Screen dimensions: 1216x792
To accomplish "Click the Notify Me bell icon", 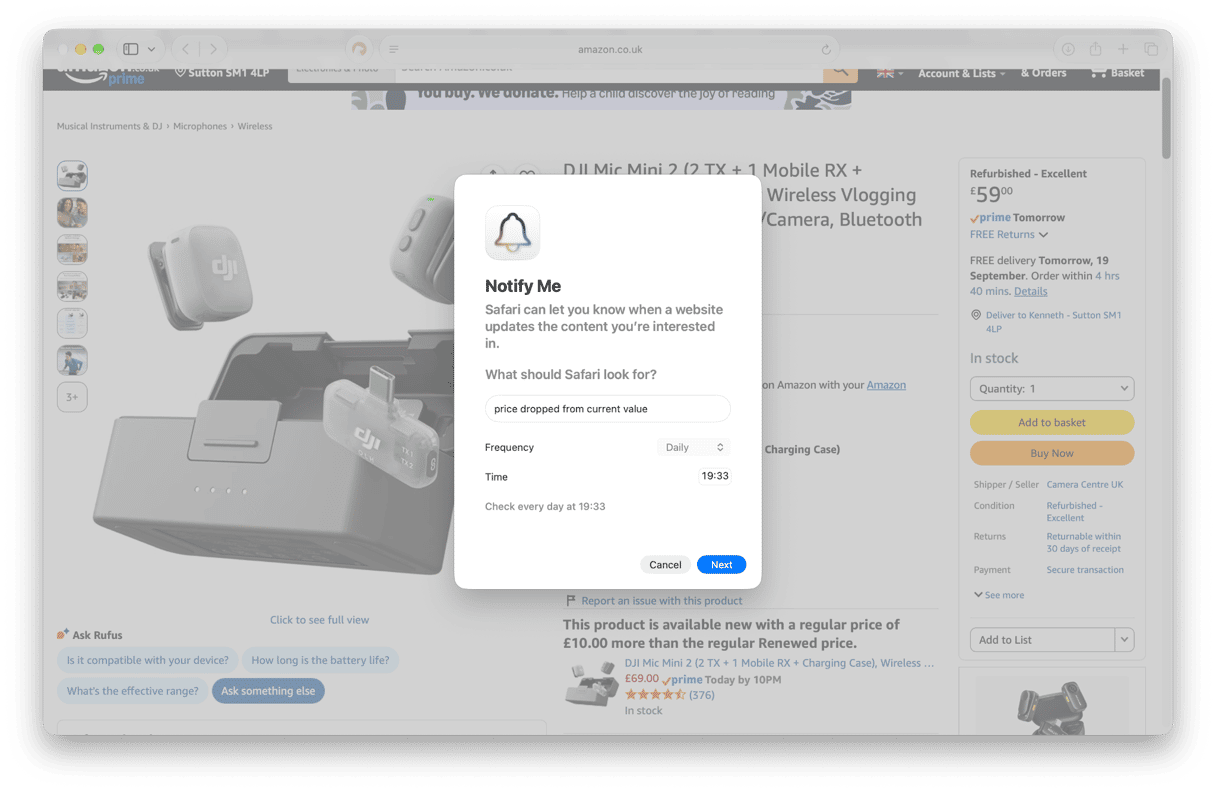I will pyautogui.click(x=513, y=233).
